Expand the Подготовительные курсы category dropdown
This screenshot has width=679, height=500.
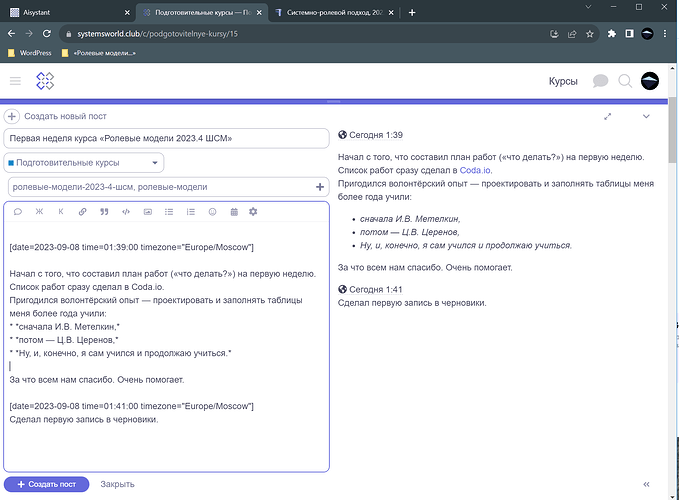pyautogui.click(x=156, y=163)
